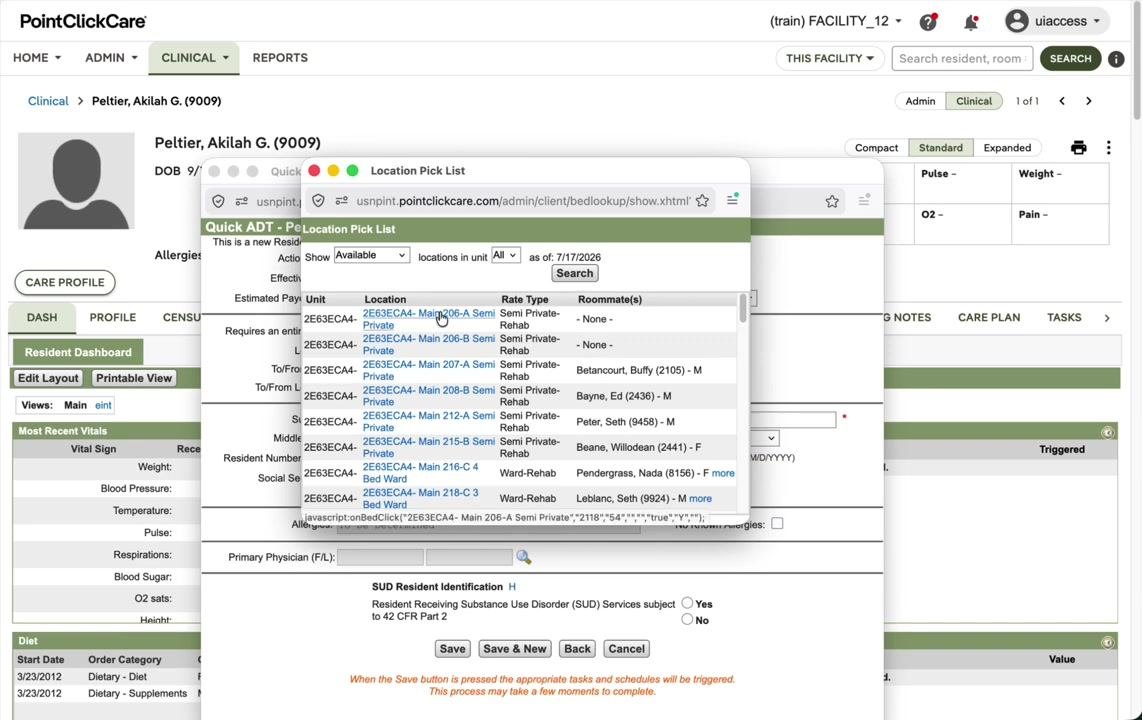The height and width of the screenshot is (720, 1142).
Task: Click the Save & New button
Action: click(x=514, y=649)
